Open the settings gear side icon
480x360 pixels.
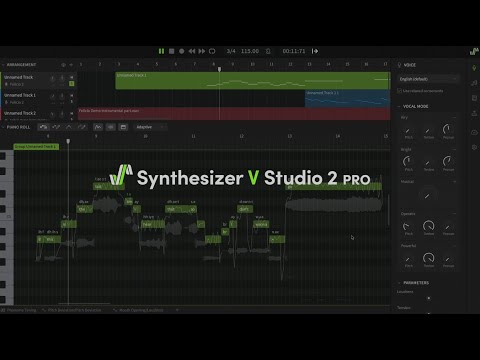tap(474, 147)
